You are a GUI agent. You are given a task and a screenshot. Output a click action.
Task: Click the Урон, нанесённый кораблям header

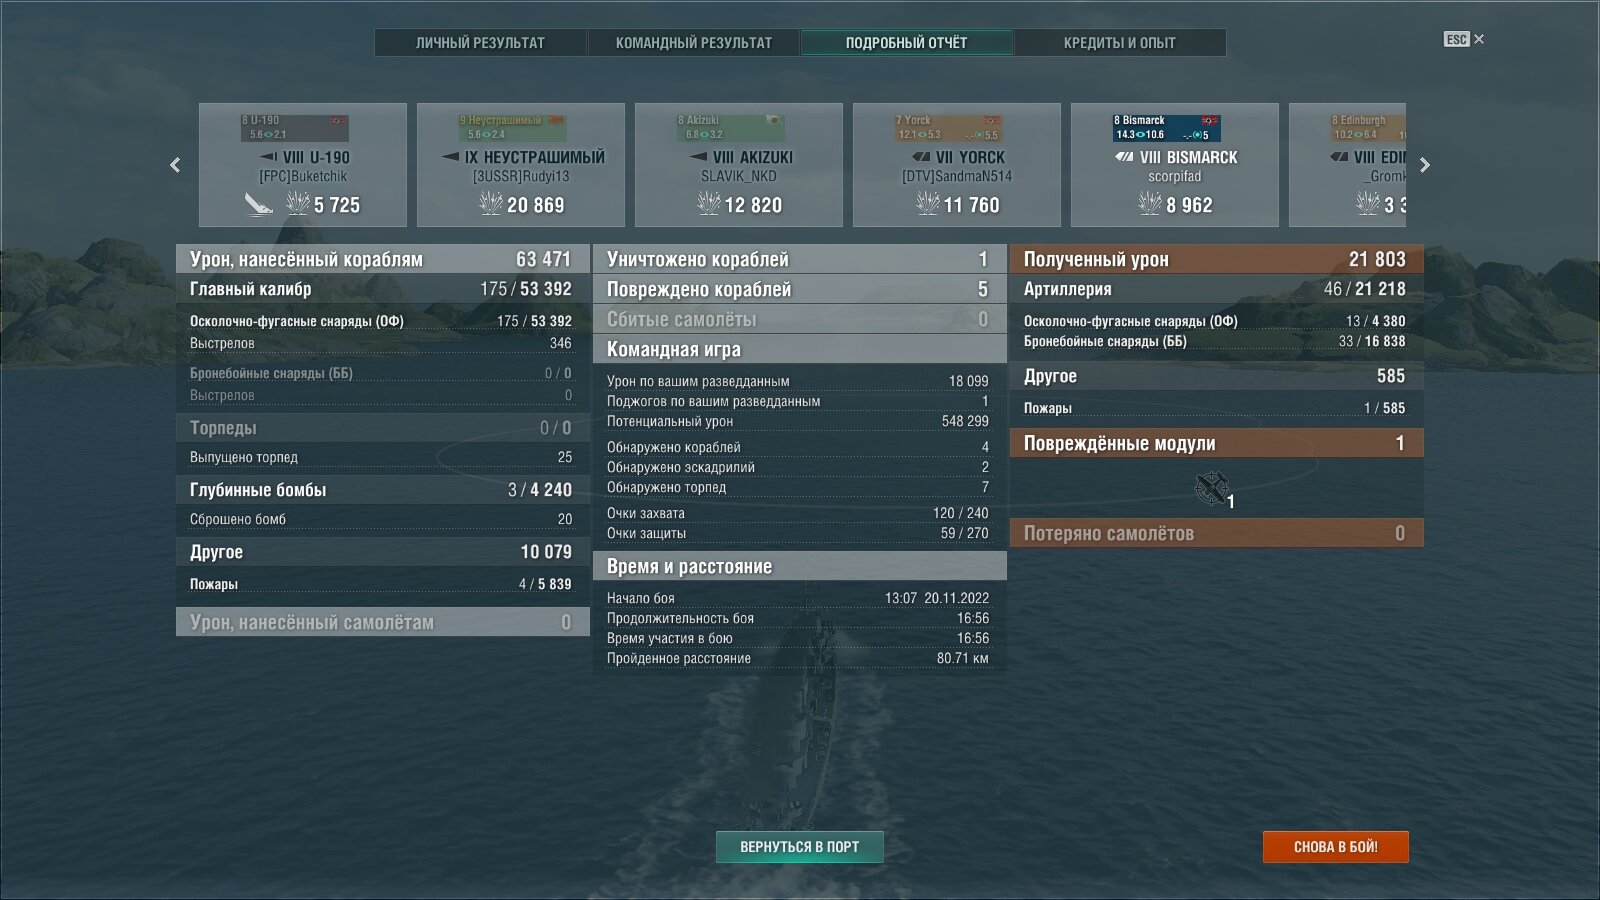coord(382,259)
